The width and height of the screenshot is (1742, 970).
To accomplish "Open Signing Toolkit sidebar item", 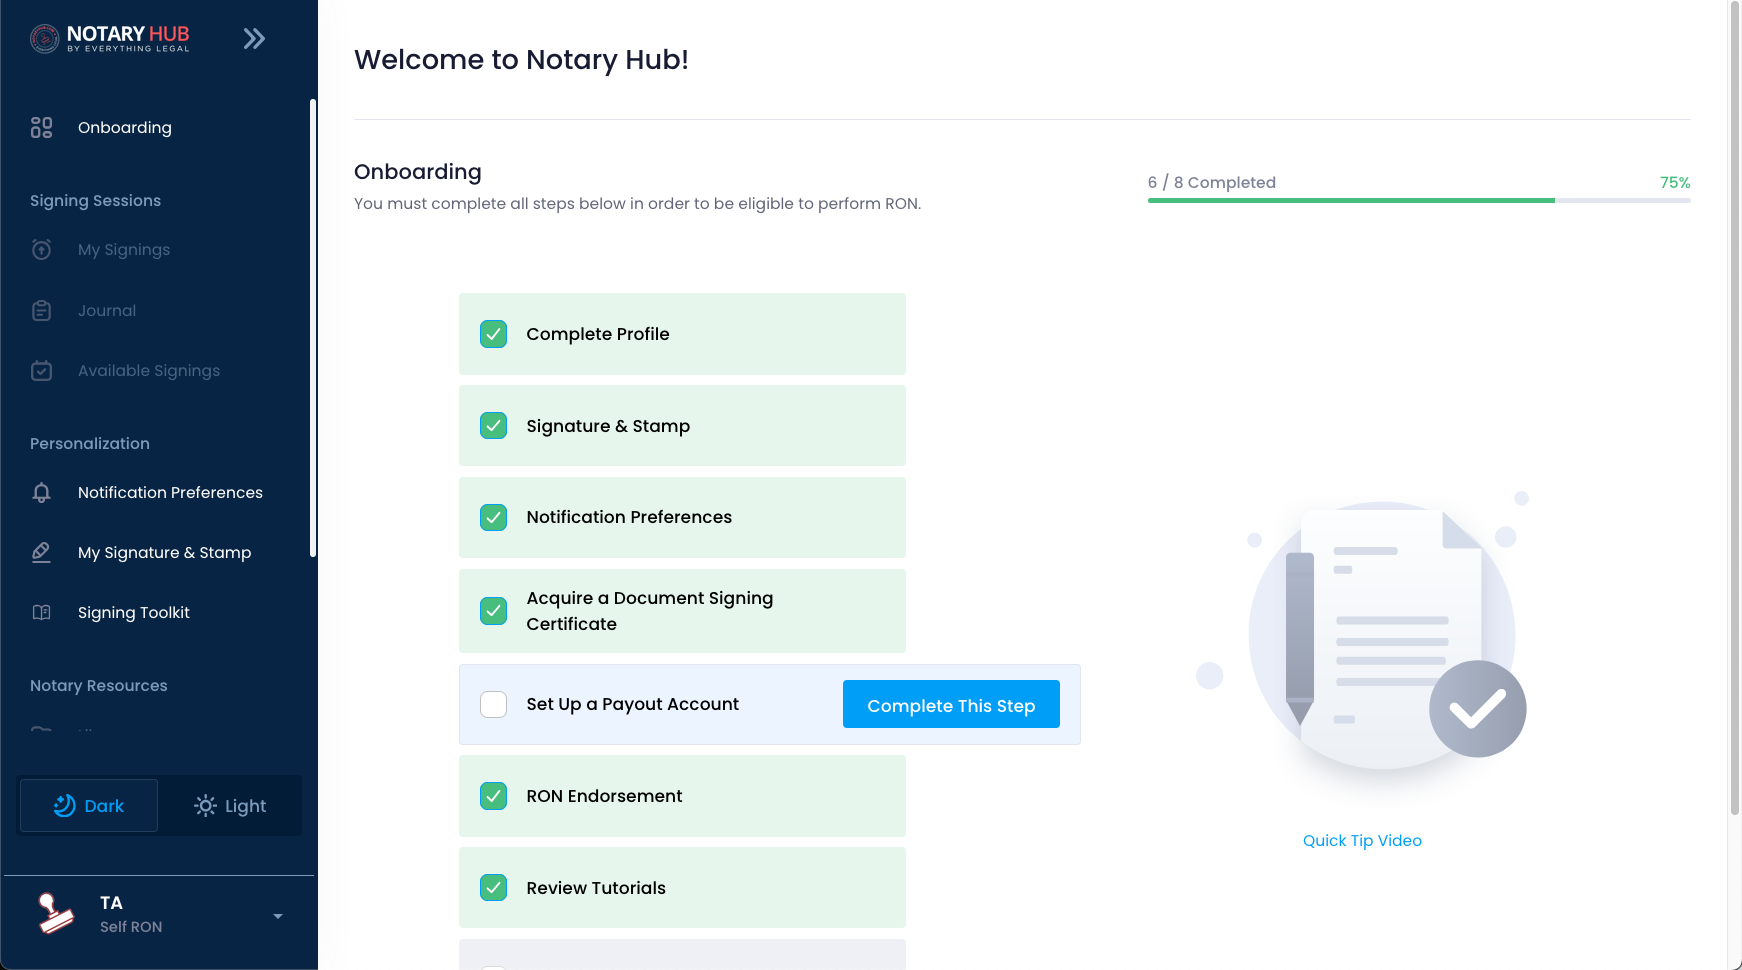I will pos(134,613).
